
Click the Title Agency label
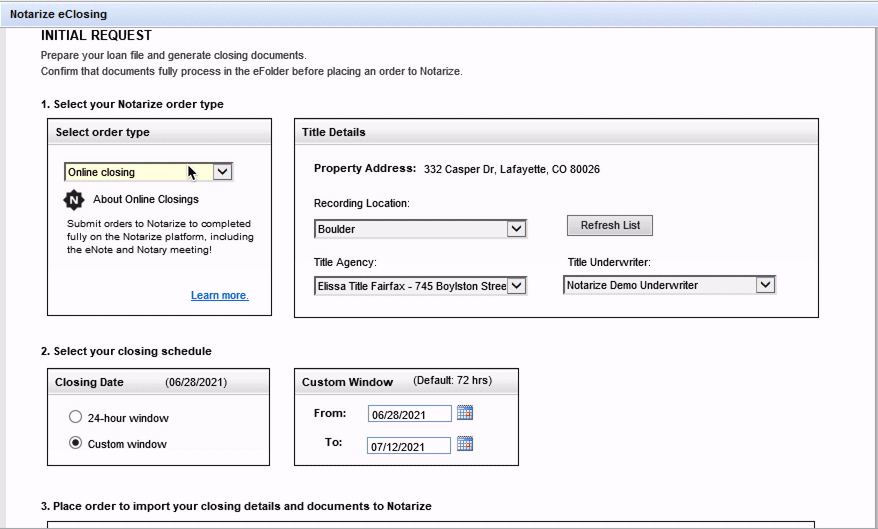coord(345,262)
